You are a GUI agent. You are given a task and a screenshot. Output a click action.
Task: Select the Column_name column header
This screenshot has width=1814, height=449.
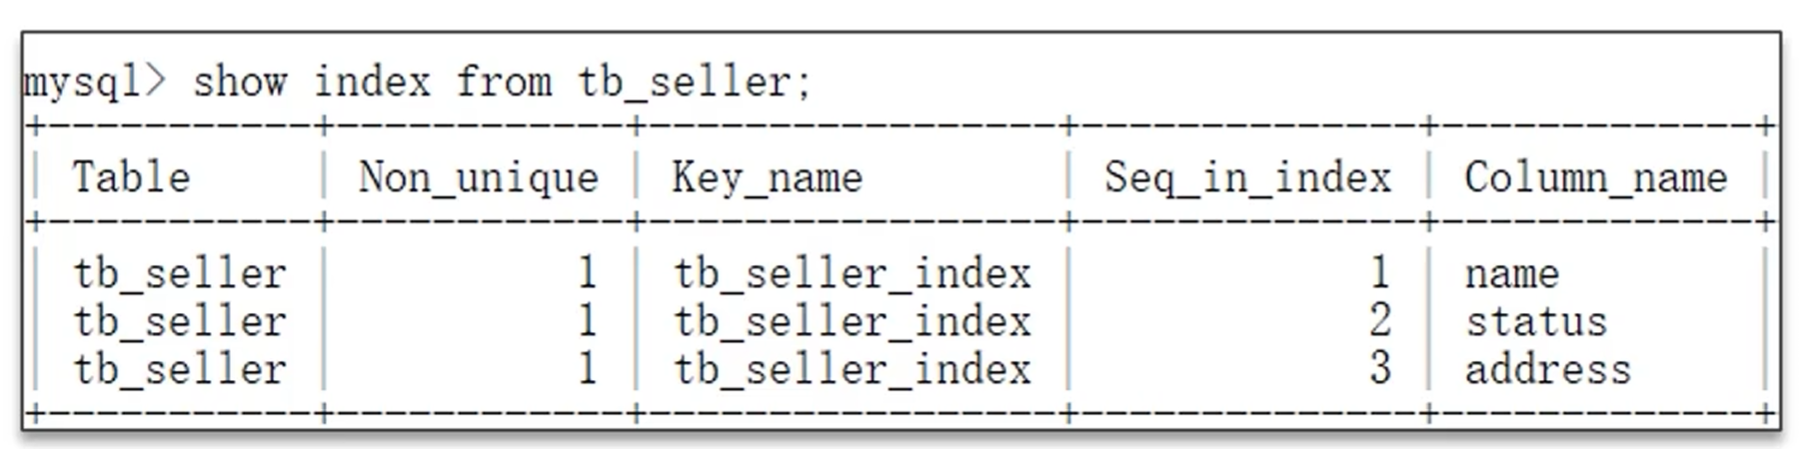click(x=1595, y=178)
